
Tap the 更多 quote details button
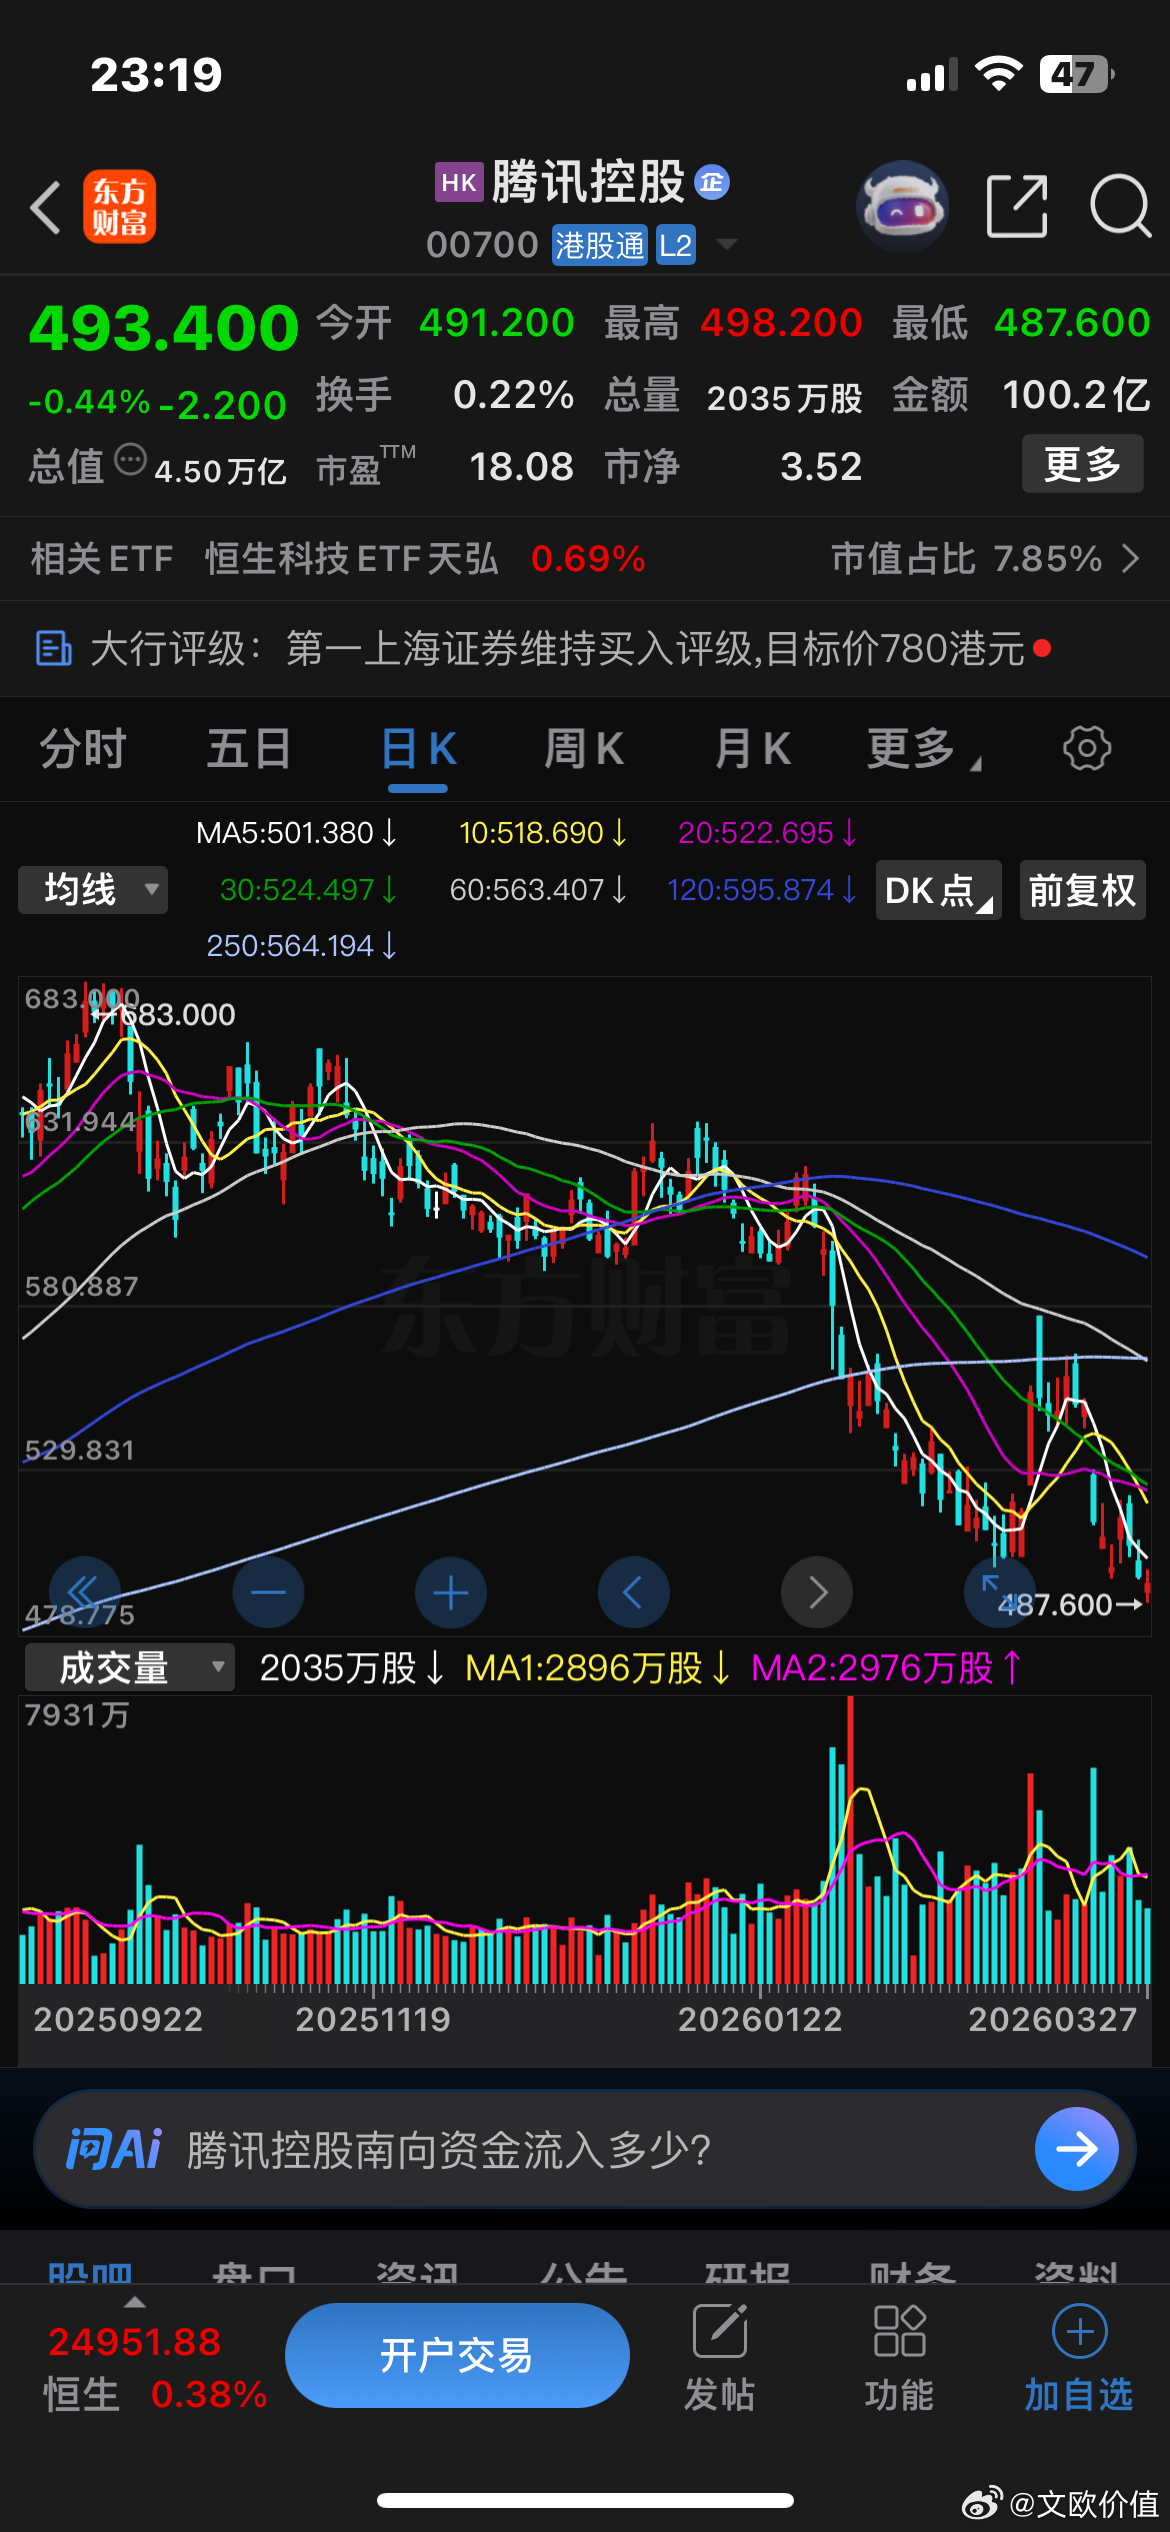coord(1082,464)
